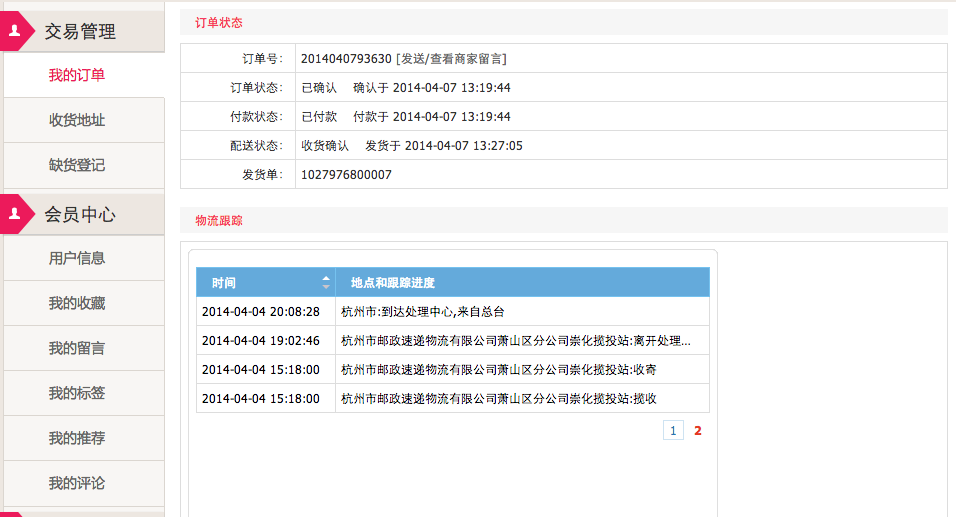Open 我的推荐 in the sidebar
The image size is (956, 517).
(77, 438)
